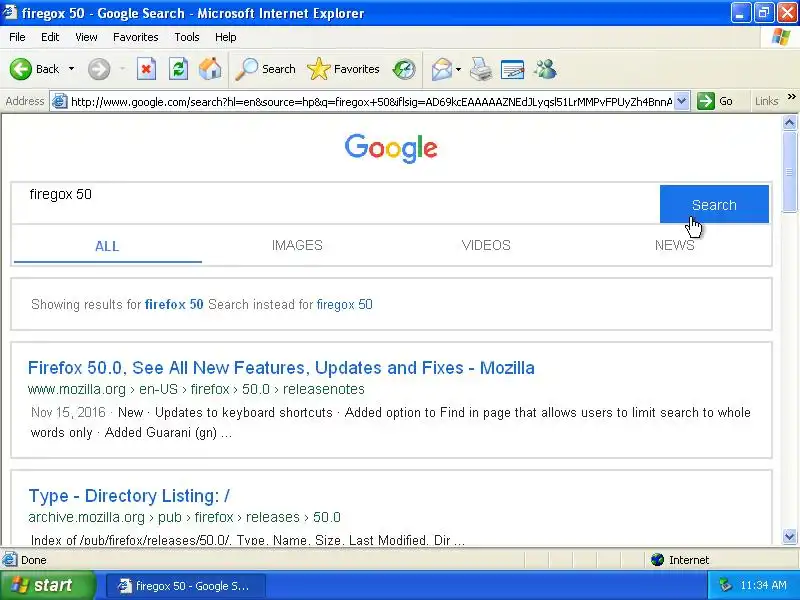Open the Mail envelope icon
The height and width of the screenshot is (600, 800).
tap(442, 69)
